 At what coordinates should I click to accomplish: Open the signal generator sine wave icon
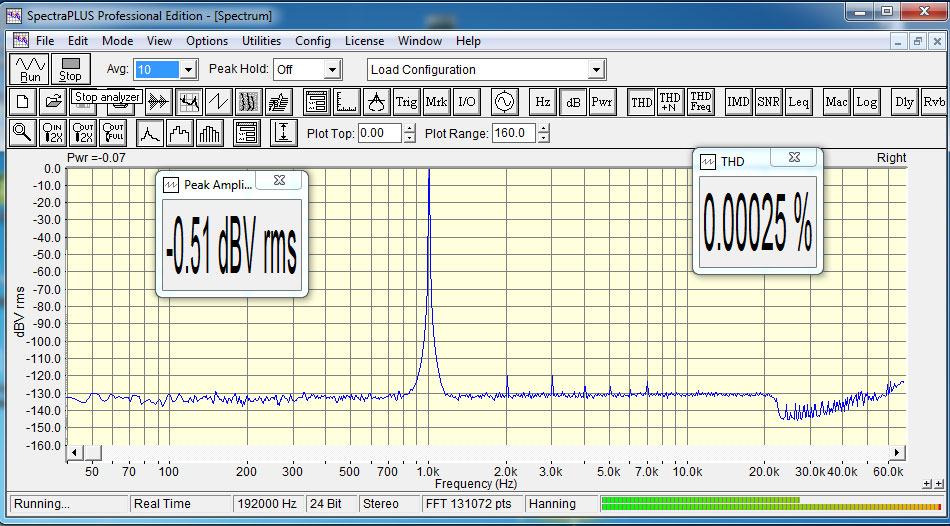pyautogui.click(x=504, y=101)
